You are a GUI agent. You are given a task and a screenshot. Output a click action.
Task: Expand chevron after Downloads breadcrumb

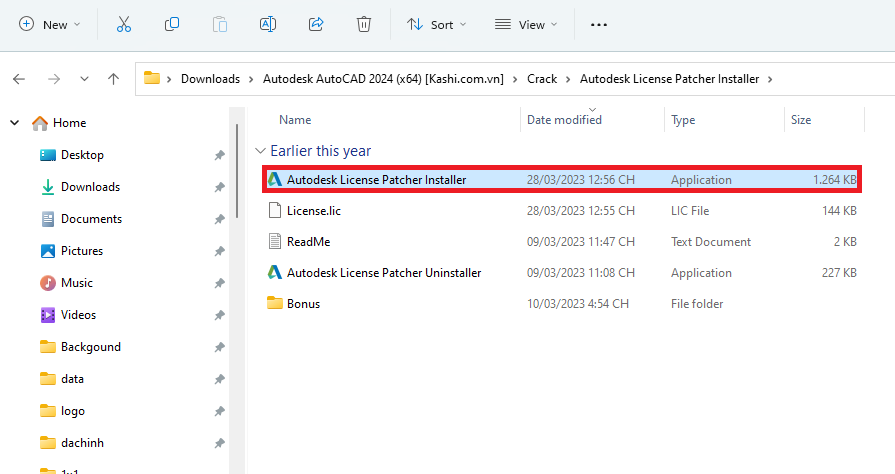click(251, 79)
